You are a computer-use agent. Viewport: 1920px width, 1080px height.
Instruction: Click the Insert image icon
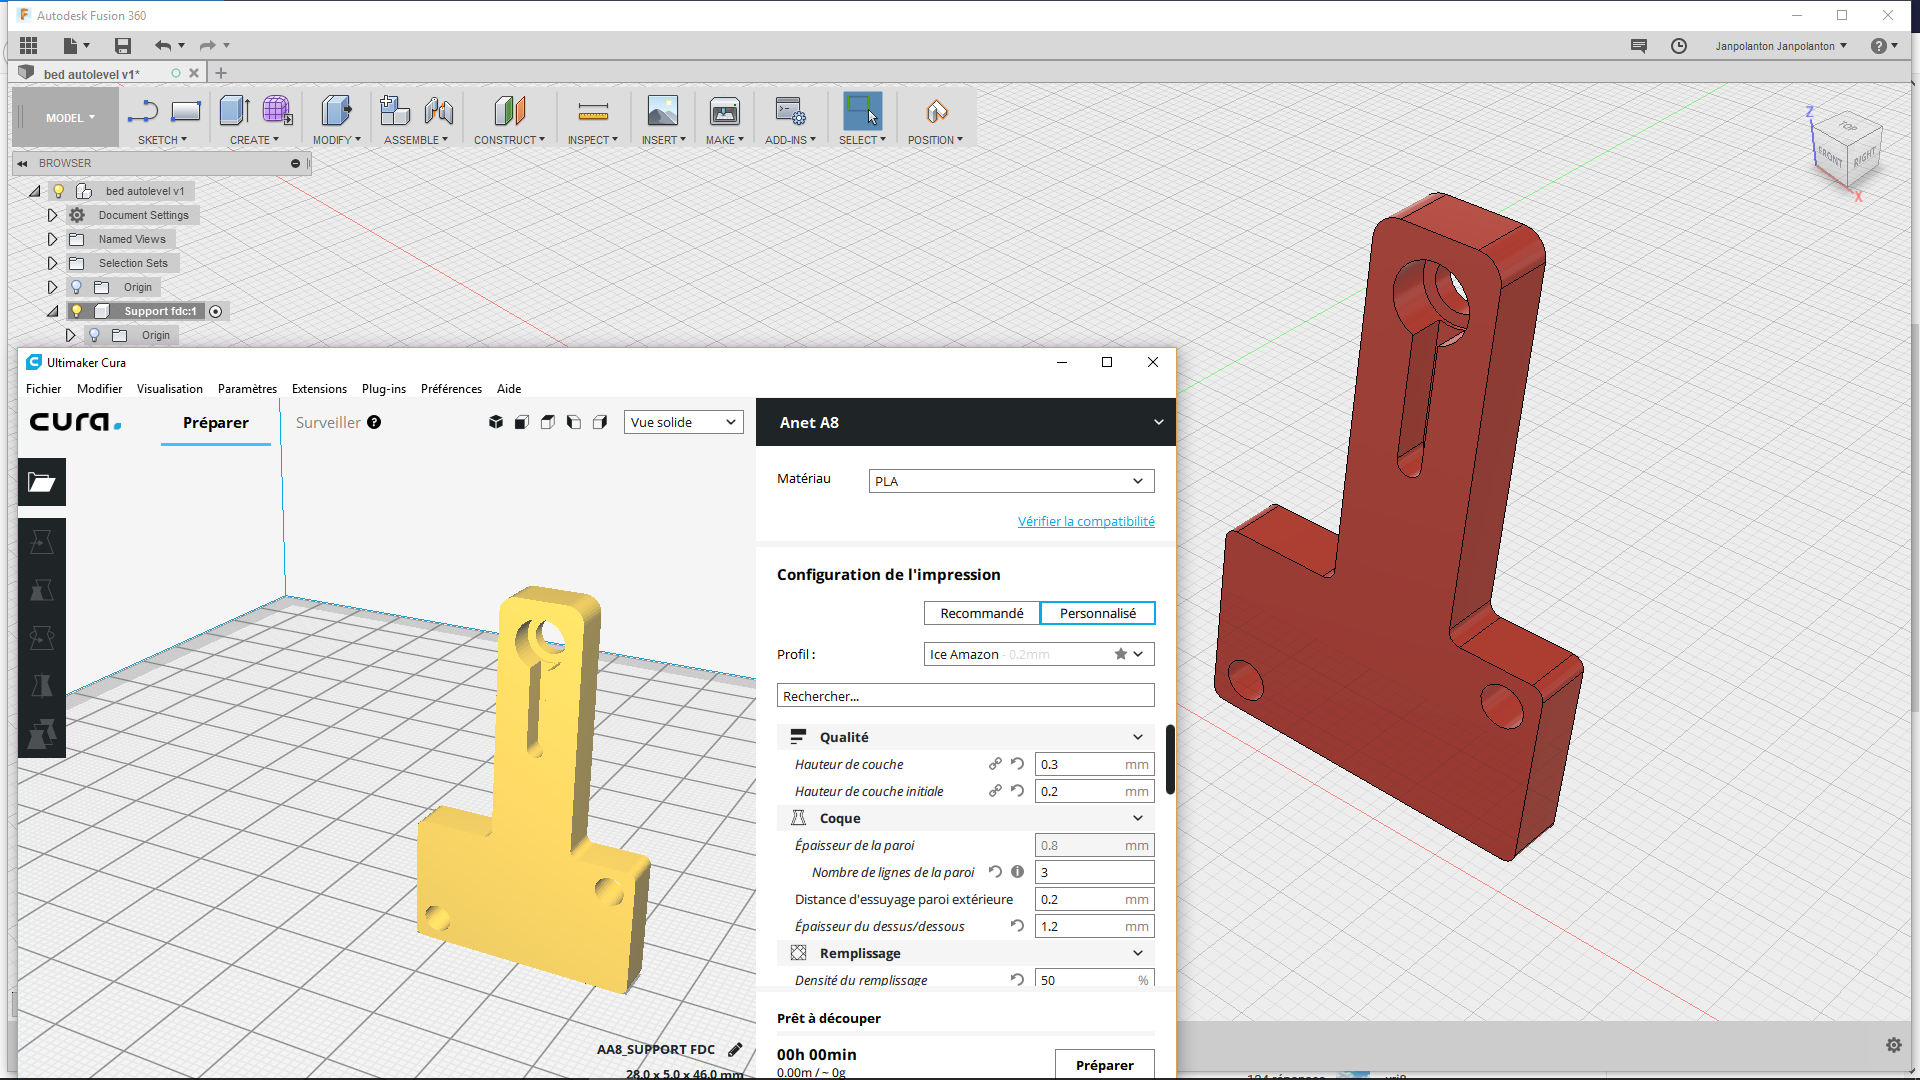tap(662, 112)
